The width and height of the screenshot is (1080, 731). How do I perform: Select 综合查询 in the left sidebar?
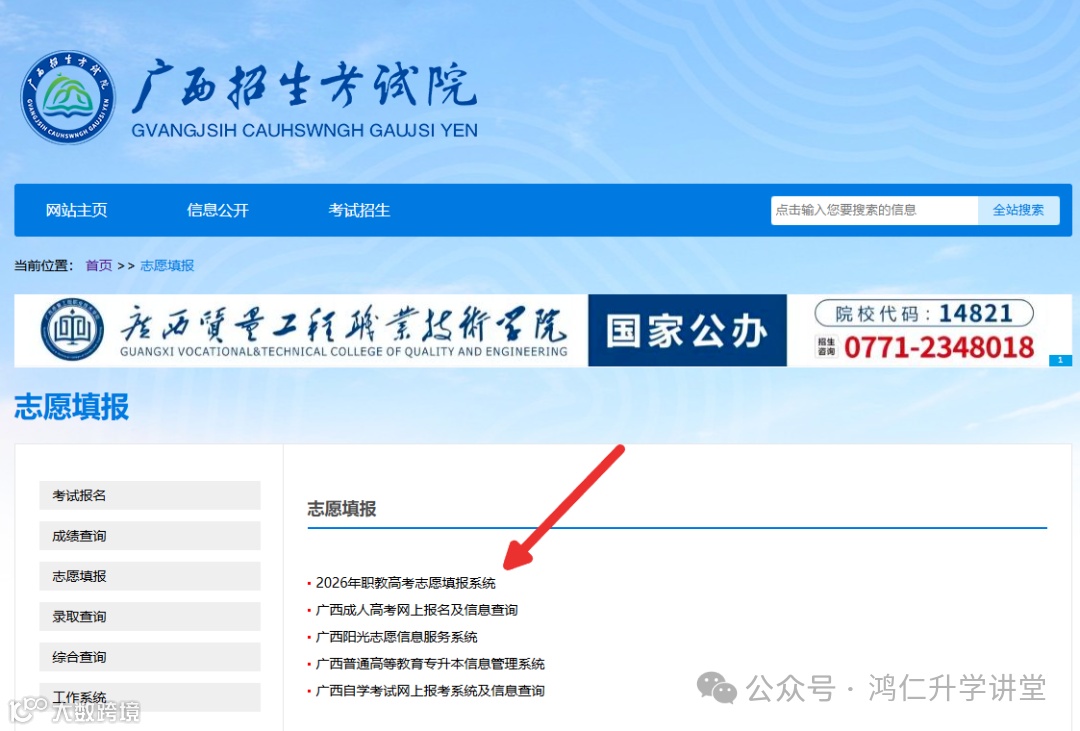[x=150, y=657]
